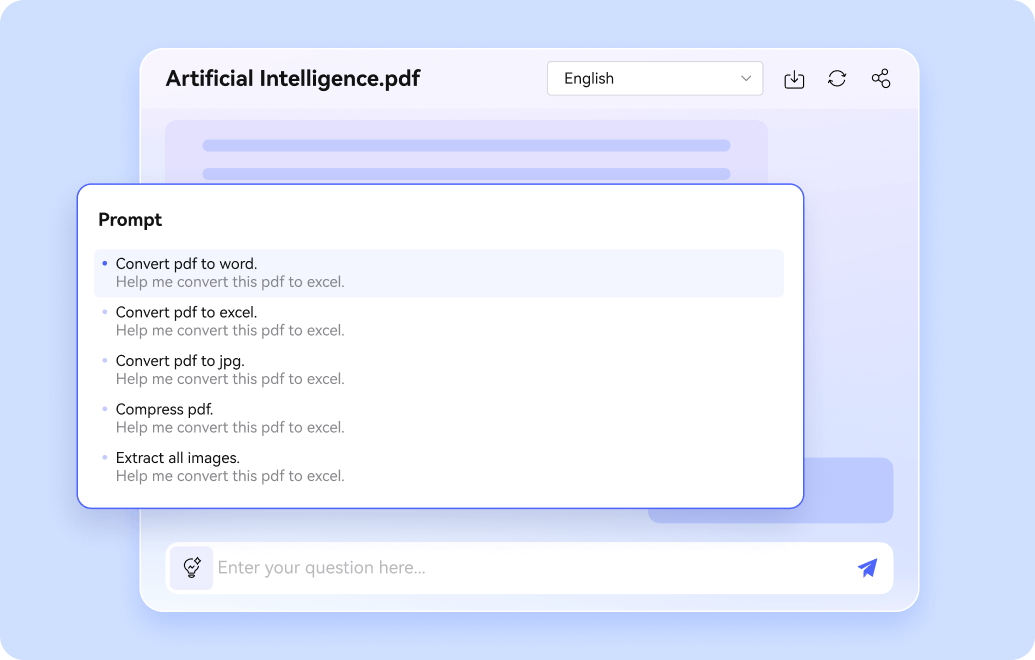Choose the "Extract all images." prompt
Image resolution: width=1035 pixels, height=660 pixels.
pos(178,458)
